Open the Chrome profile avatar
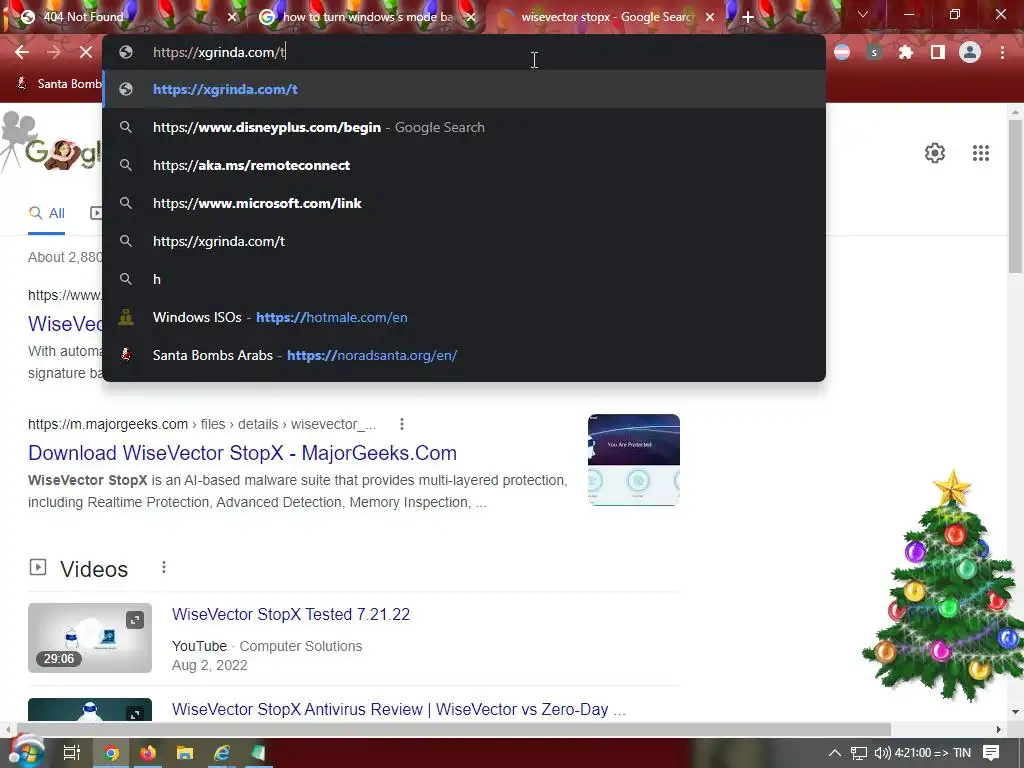The image size is (1024, 768). (x=970, y=52)
